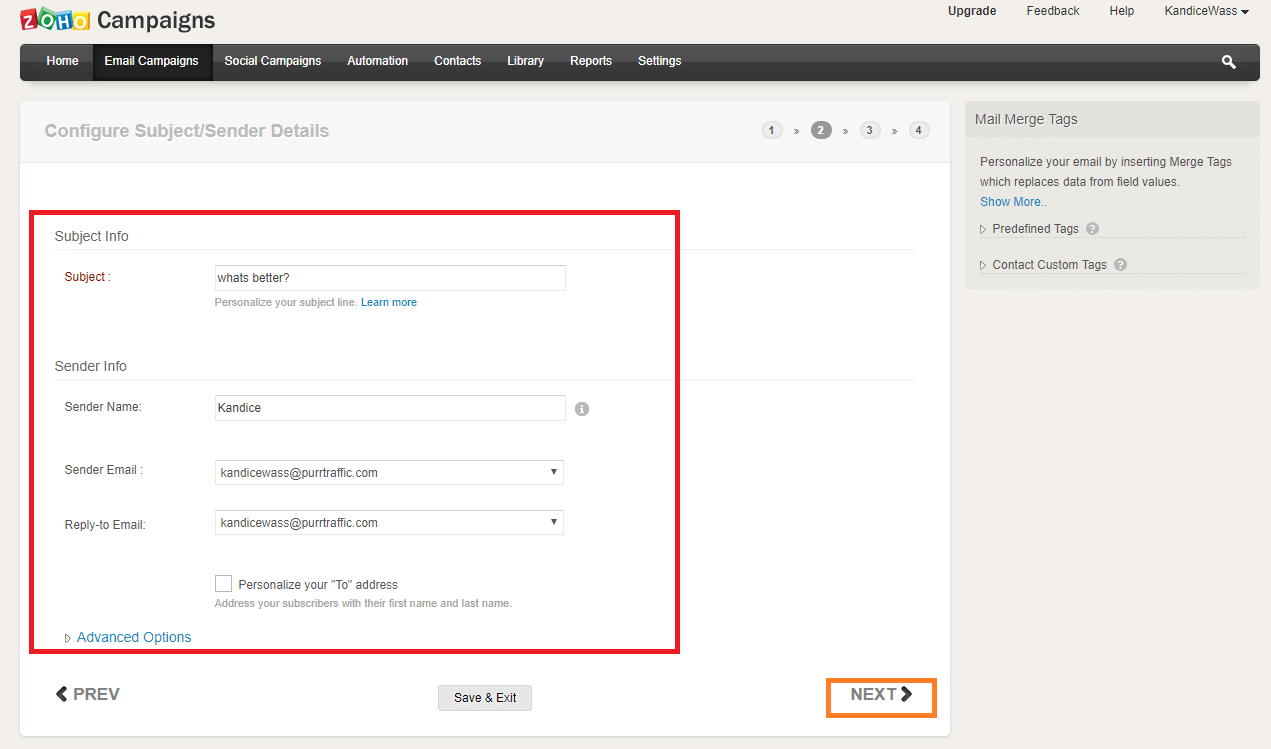Screen dimensions: 1271x749
Task: Open the Help link
Action: pos(1122,11)
